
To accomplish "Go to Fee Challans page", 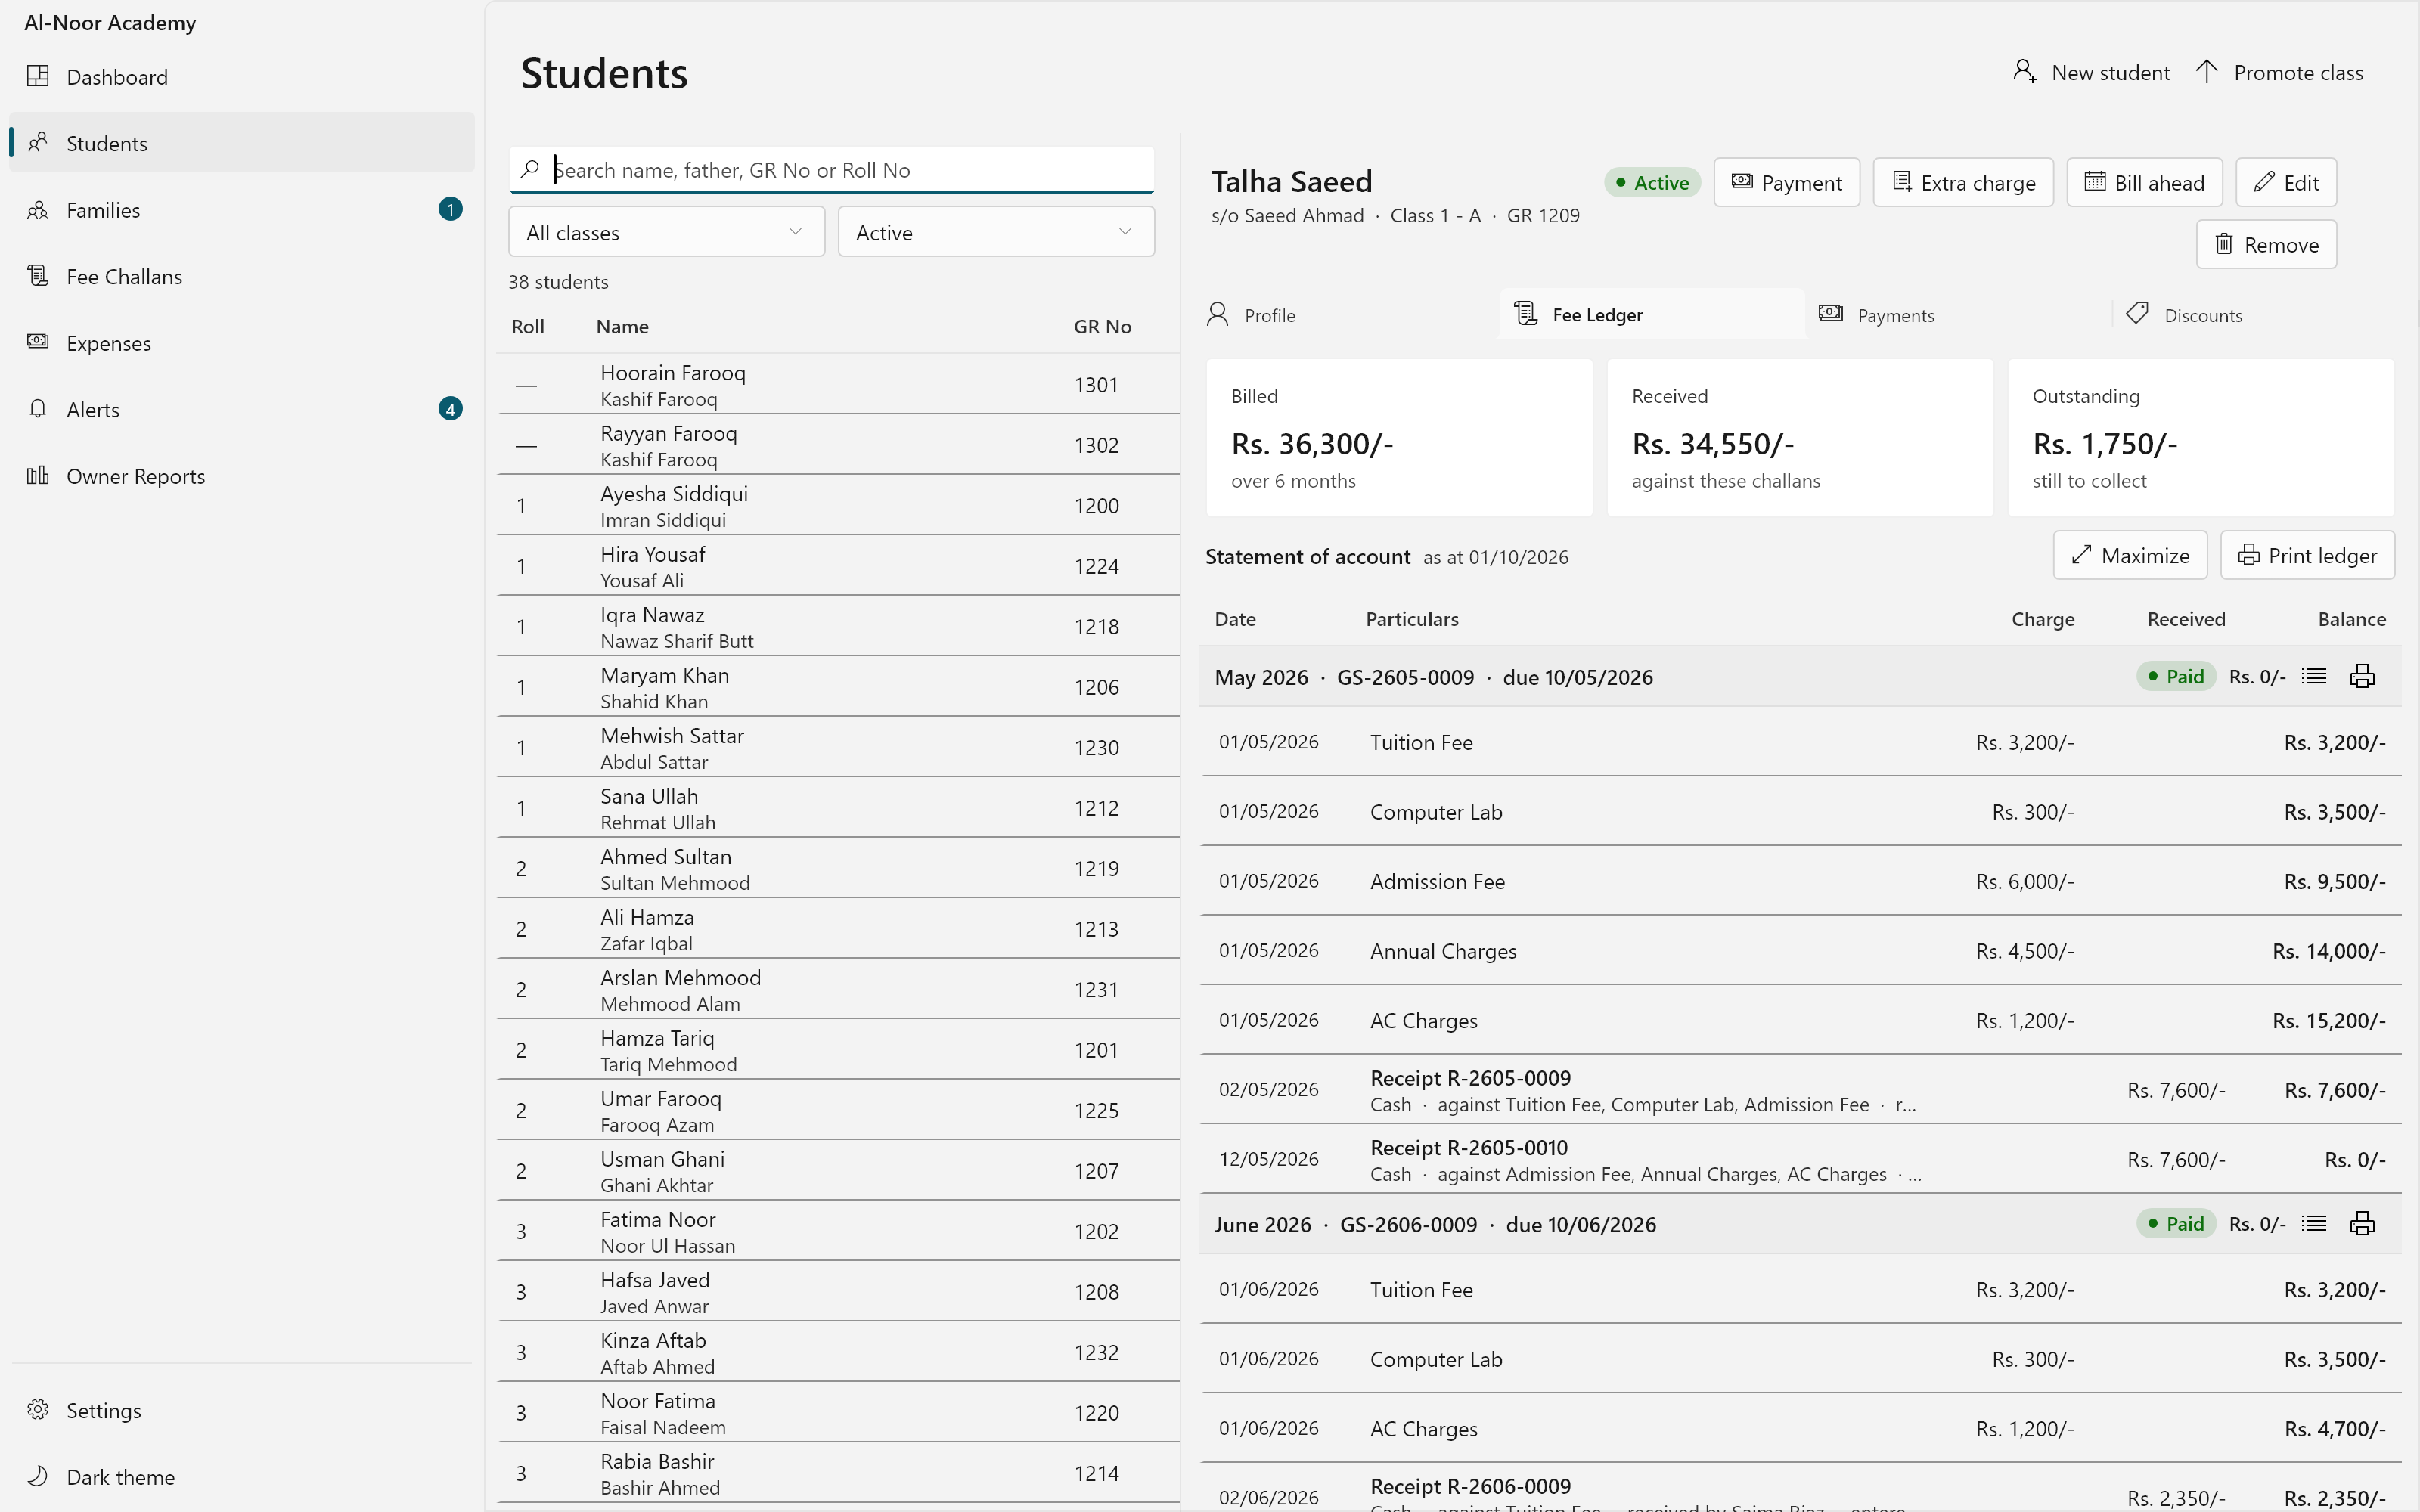I will (x=241, y=276).
